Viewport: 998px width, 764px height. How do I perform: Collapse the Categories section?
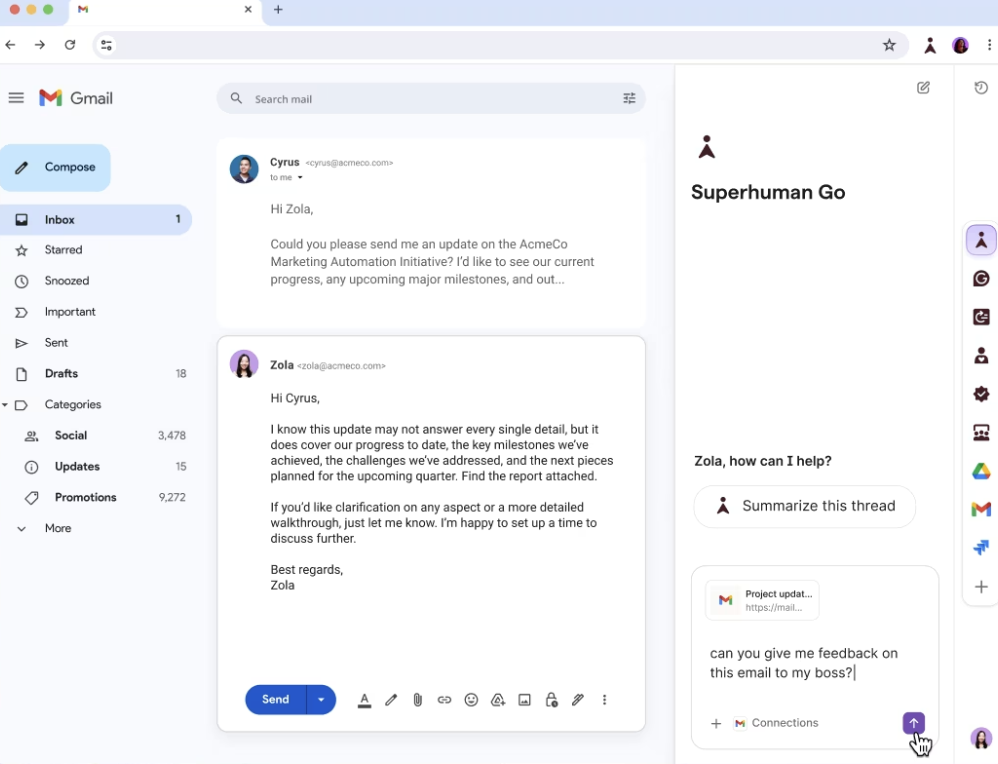click(4, 405)
